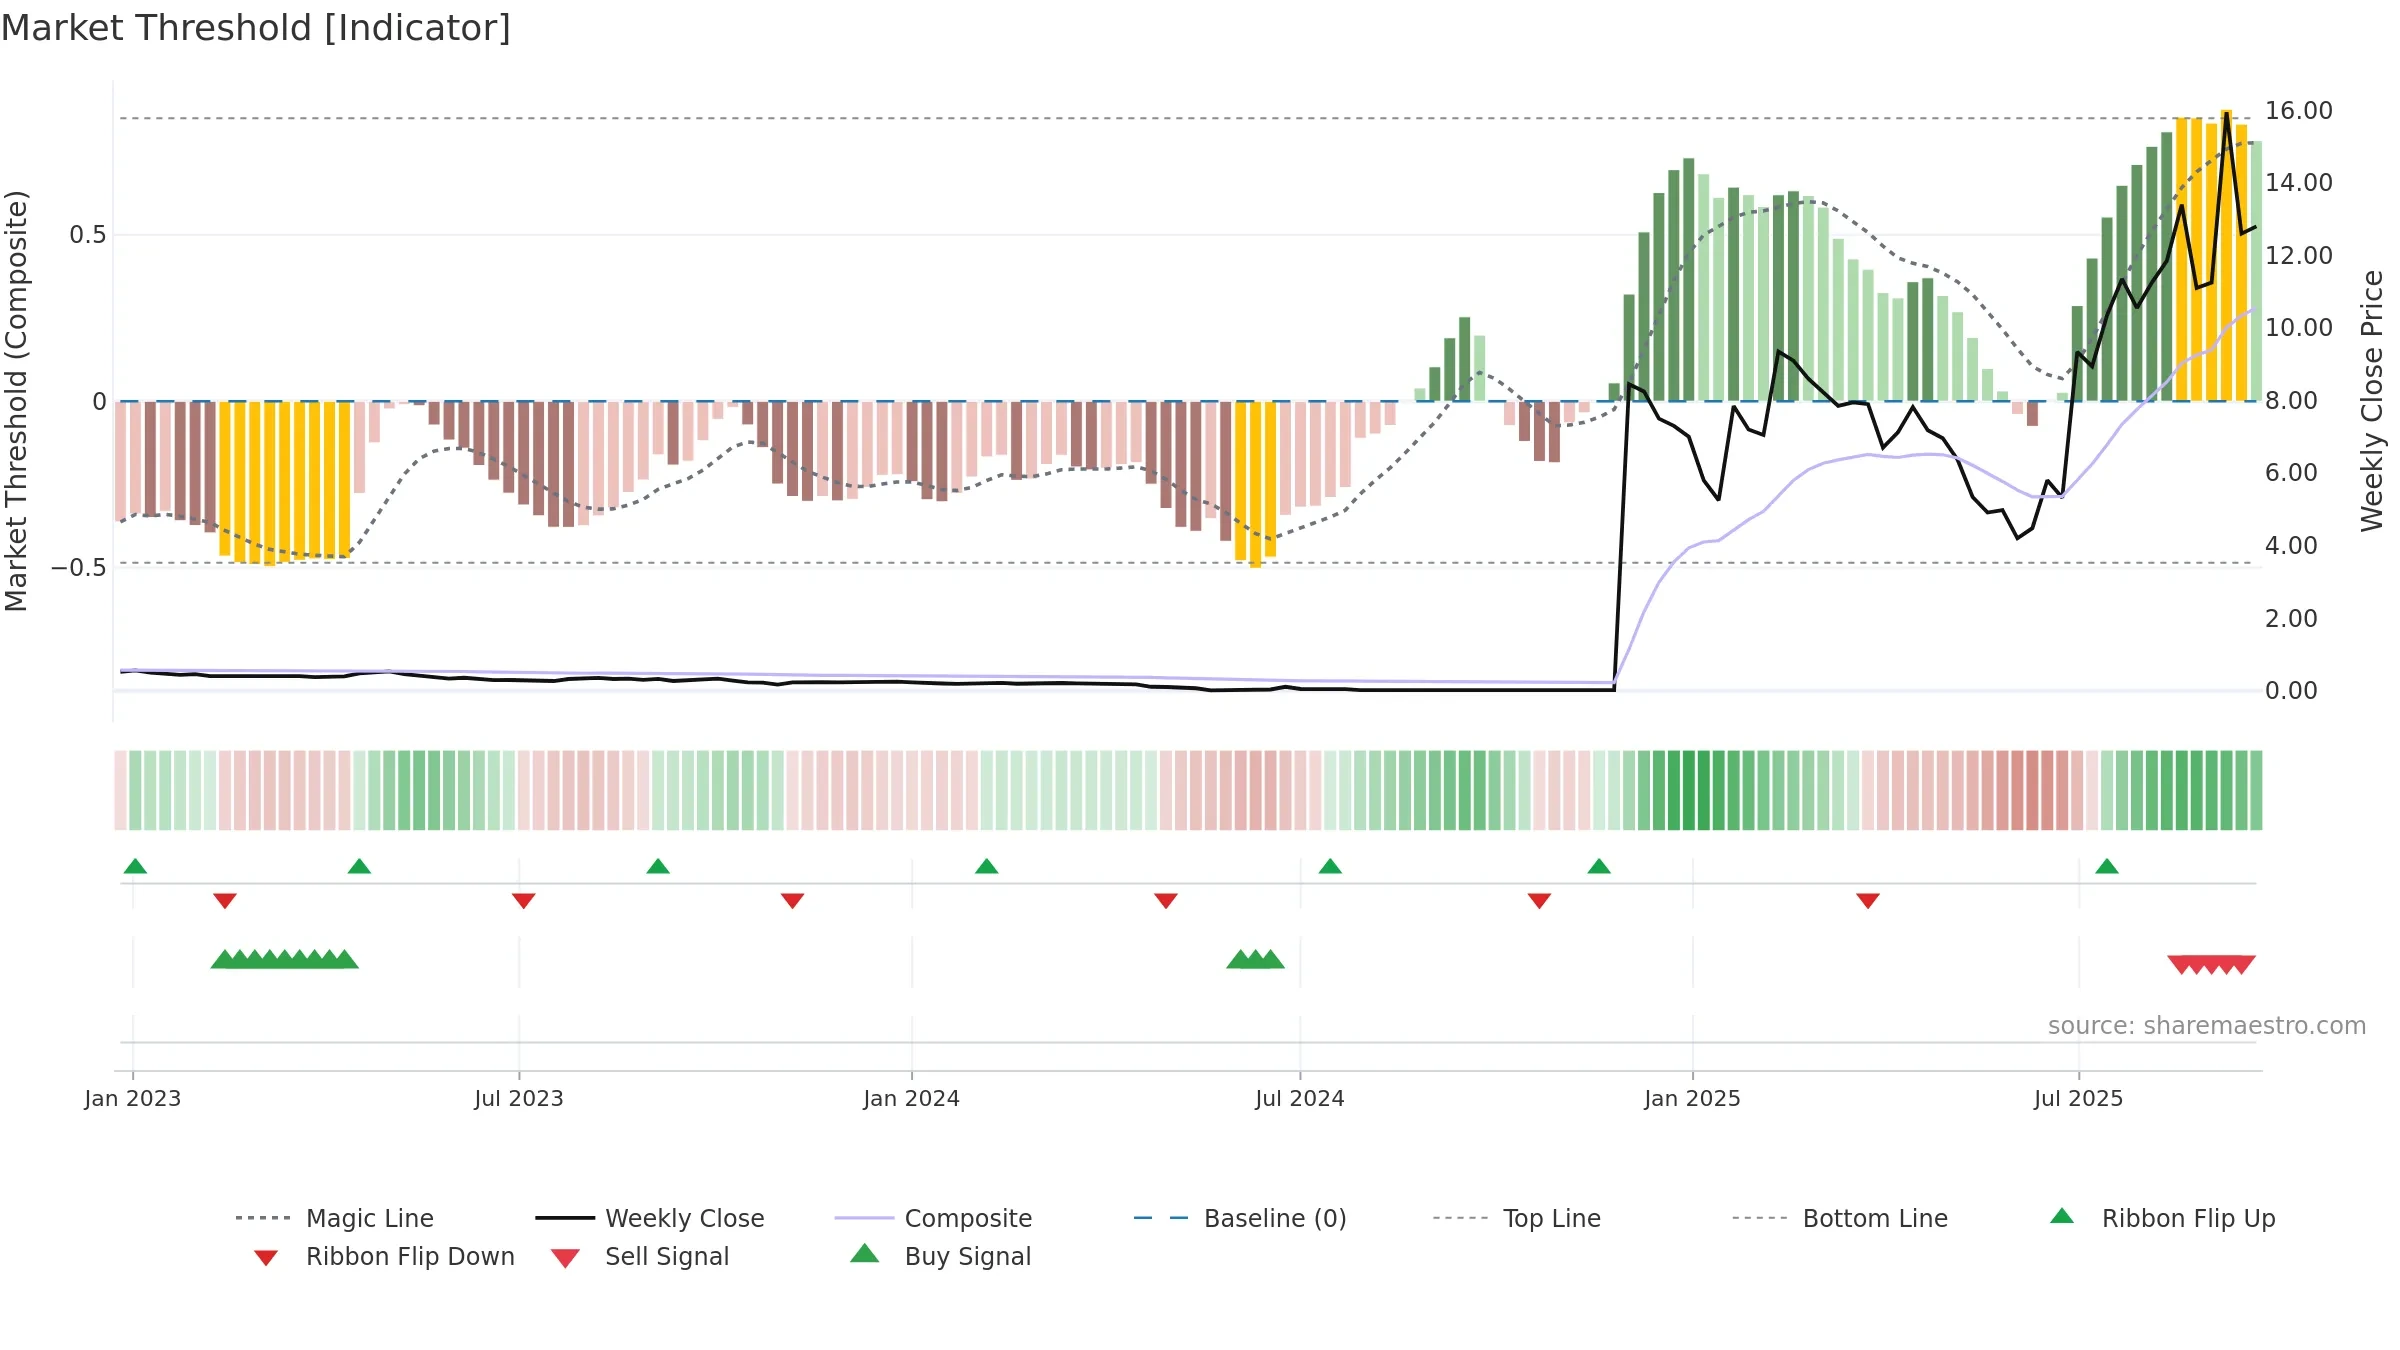Screen dimensions: 2400x1350
Task: Click the source: sharemaestro.com text
Action: coord(2207,1026)
